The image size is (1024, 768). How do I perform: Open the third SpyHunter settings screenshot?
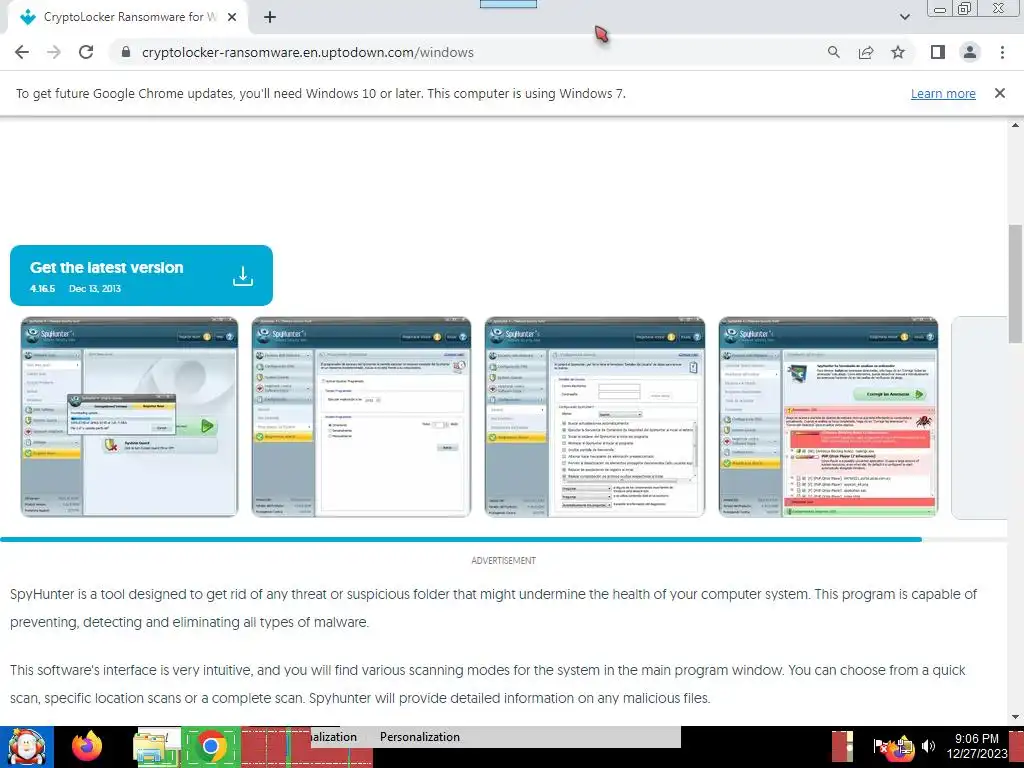pyautogui.click(x=595, y=417)
